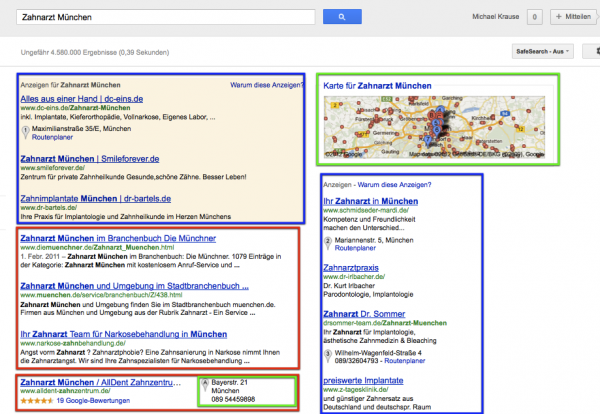Click Warum diese Anzeigen link in top ads
This screenshot has width=600, height=414.
click(x=266, y=85)
